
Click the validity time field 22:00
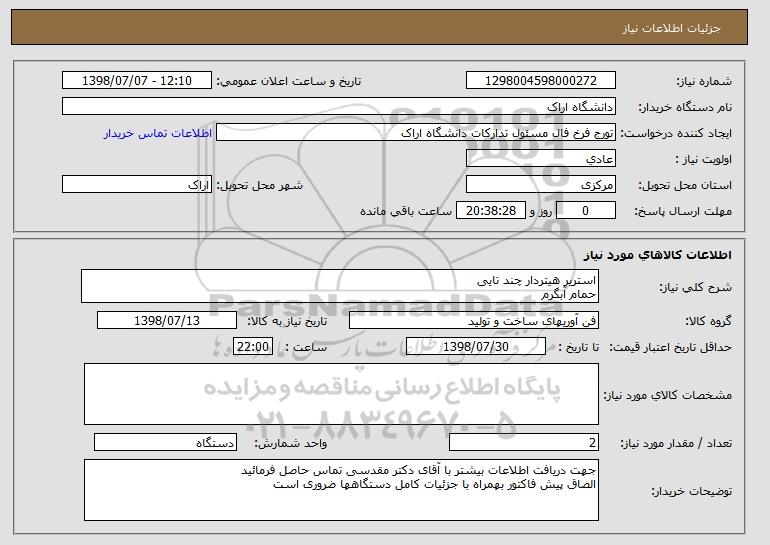click(253, 347)
